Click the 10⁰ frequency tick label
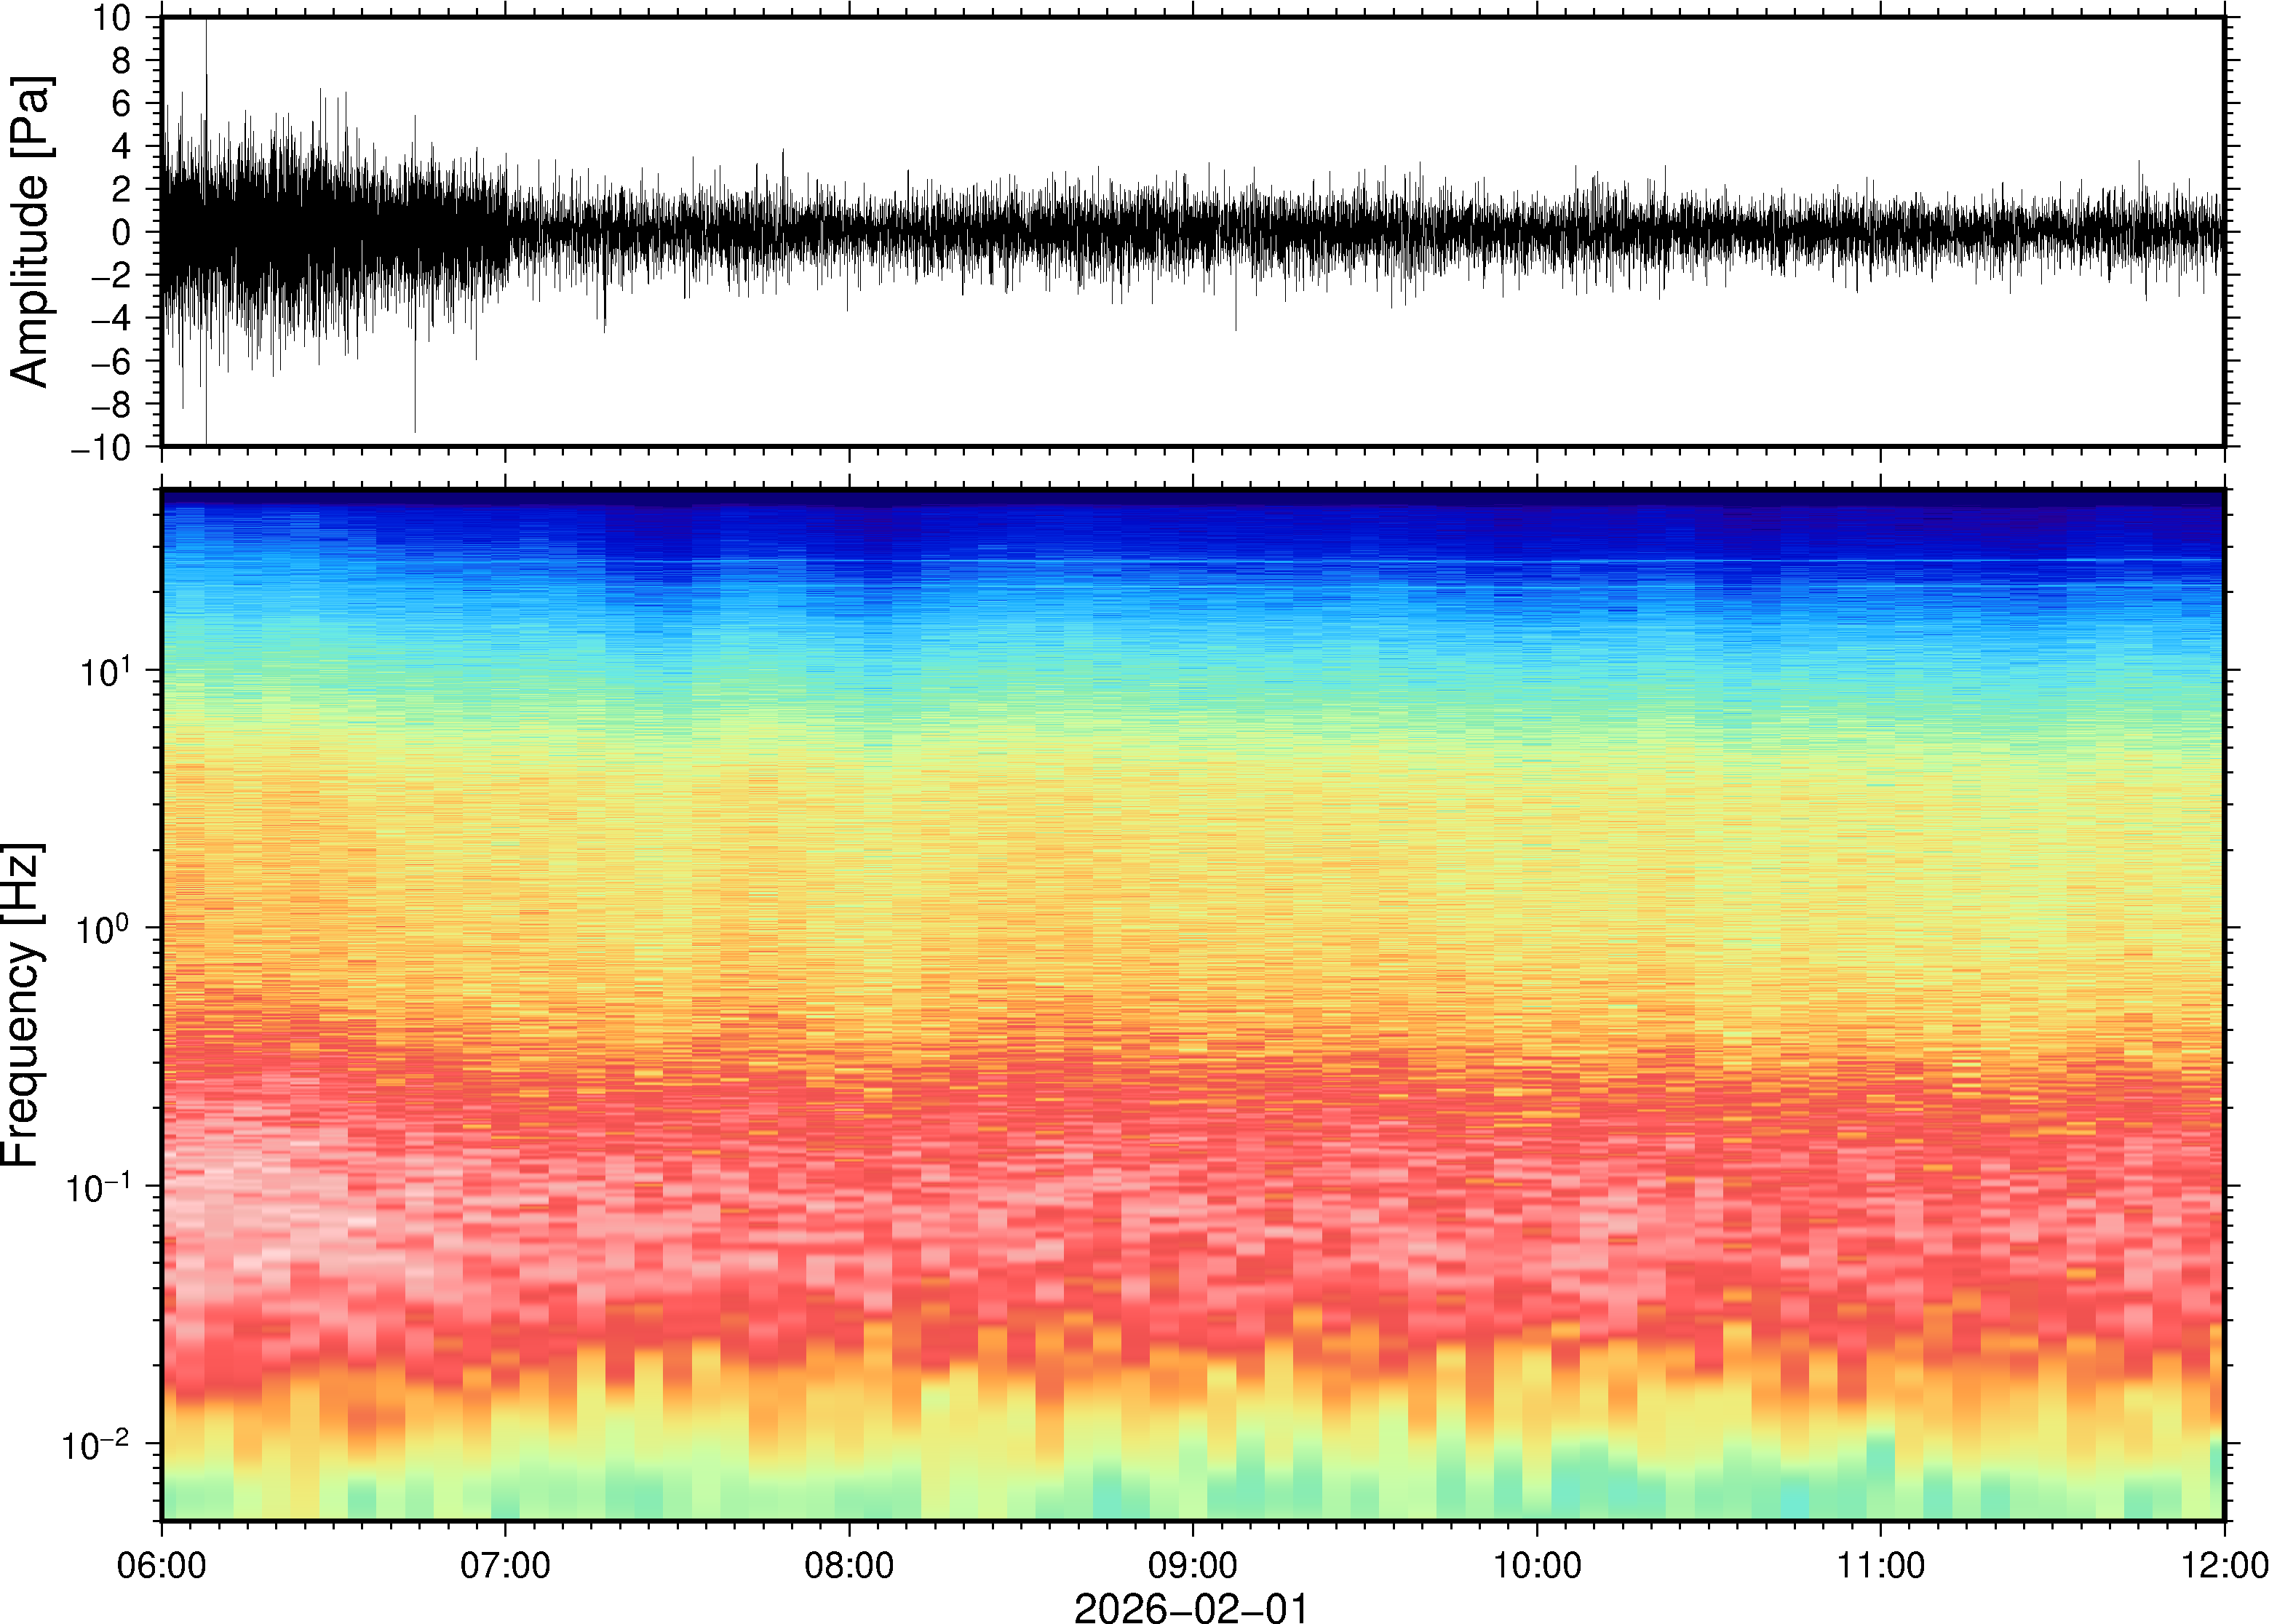 click(x=104, y=928)
